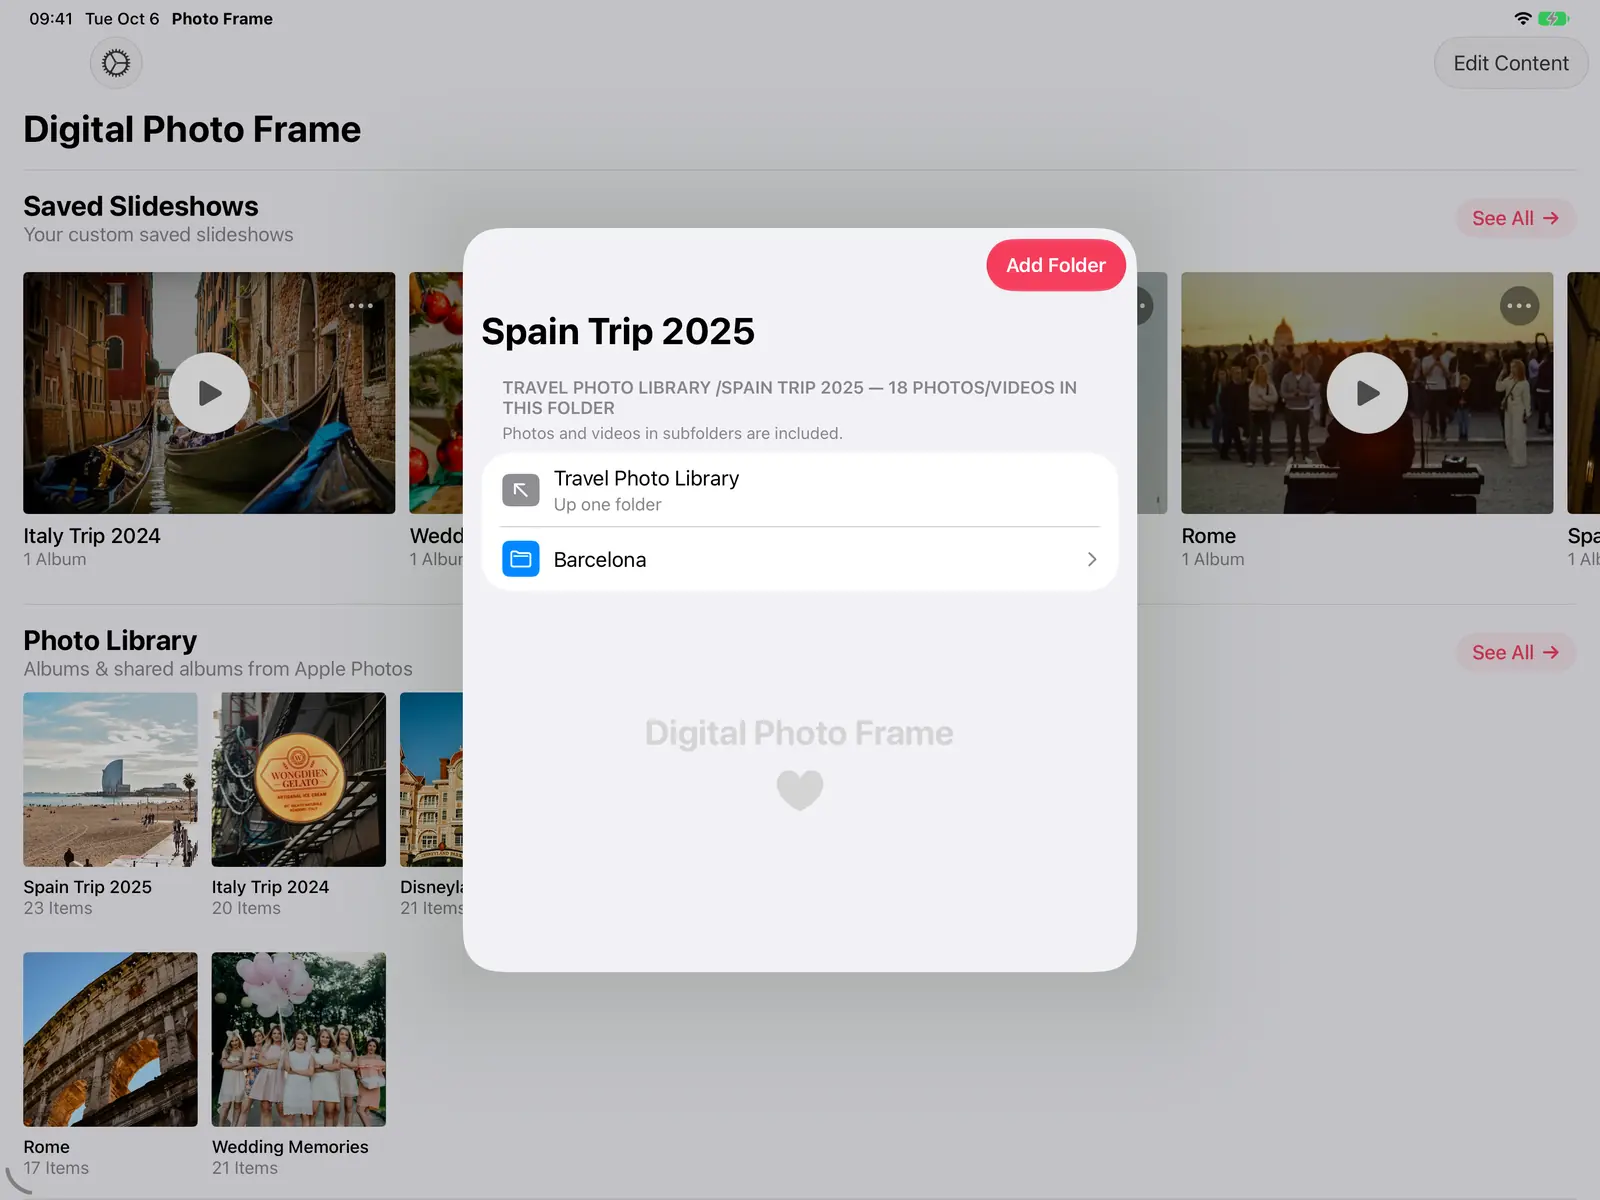Click See All for Photo Library
This screenshot has height=1200, width=1600.
pos(1515,652)
